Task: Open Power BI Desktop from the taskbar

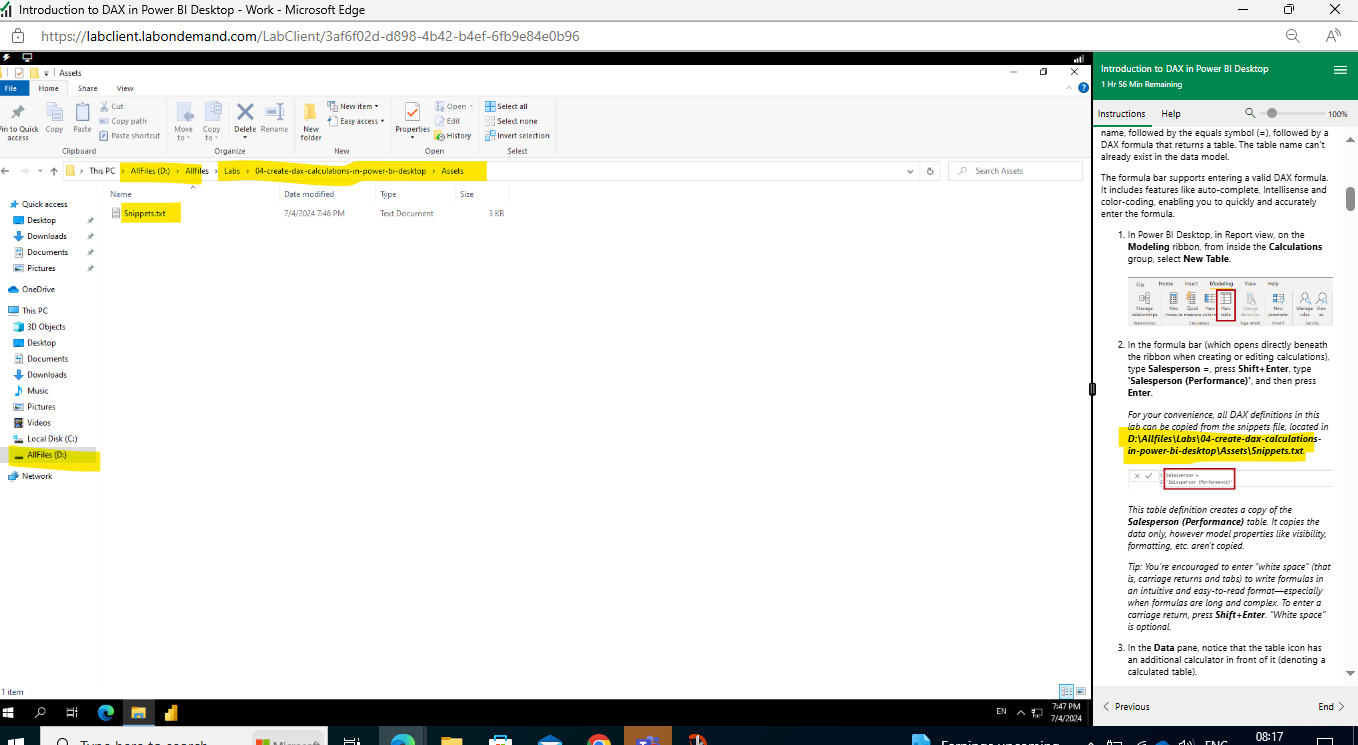Action: [170, 712]
